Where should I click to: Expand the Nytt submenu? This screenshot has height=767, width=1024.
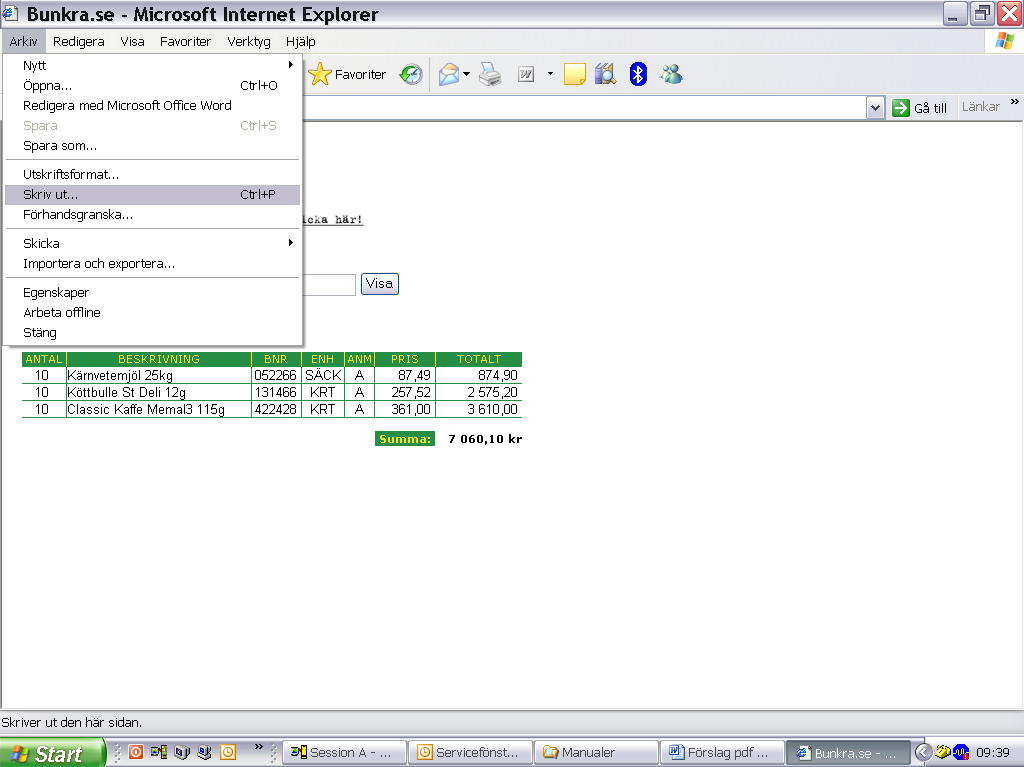click(152, 65)
